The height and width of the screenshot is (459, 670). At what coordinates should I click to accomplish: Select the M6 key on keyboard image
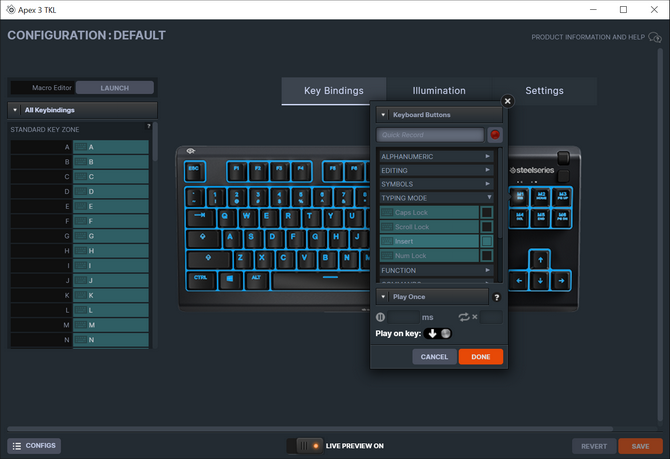click(x=562, y=218)
